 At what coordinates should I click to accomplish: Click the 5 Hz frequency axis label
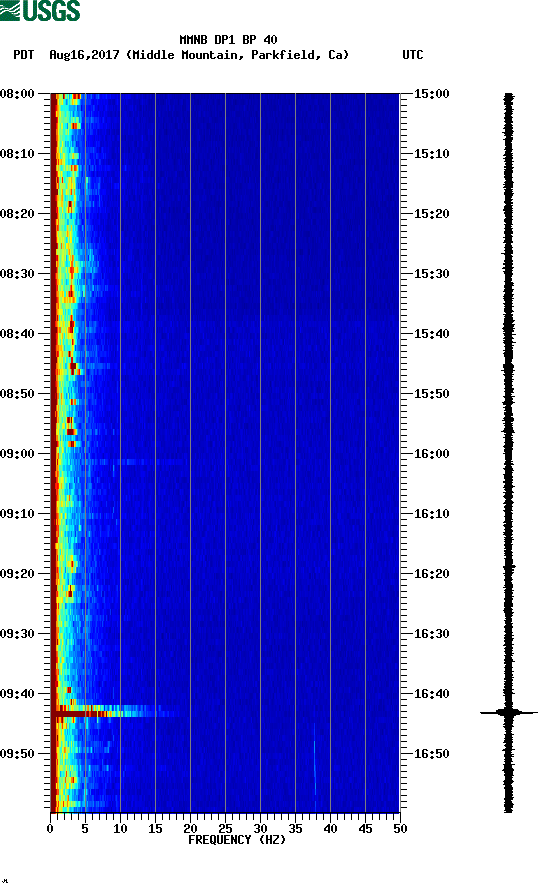click(85, 829)
